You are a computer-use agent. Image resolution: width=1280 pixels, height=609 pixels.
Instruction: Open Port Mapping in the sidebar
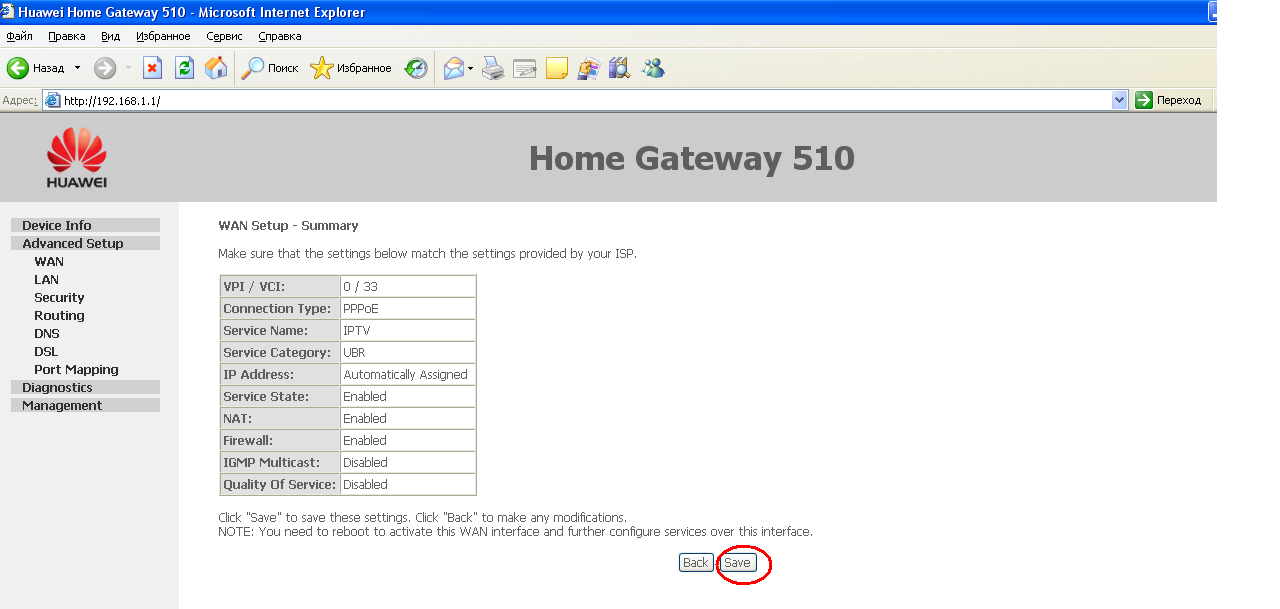pos(76,370)
